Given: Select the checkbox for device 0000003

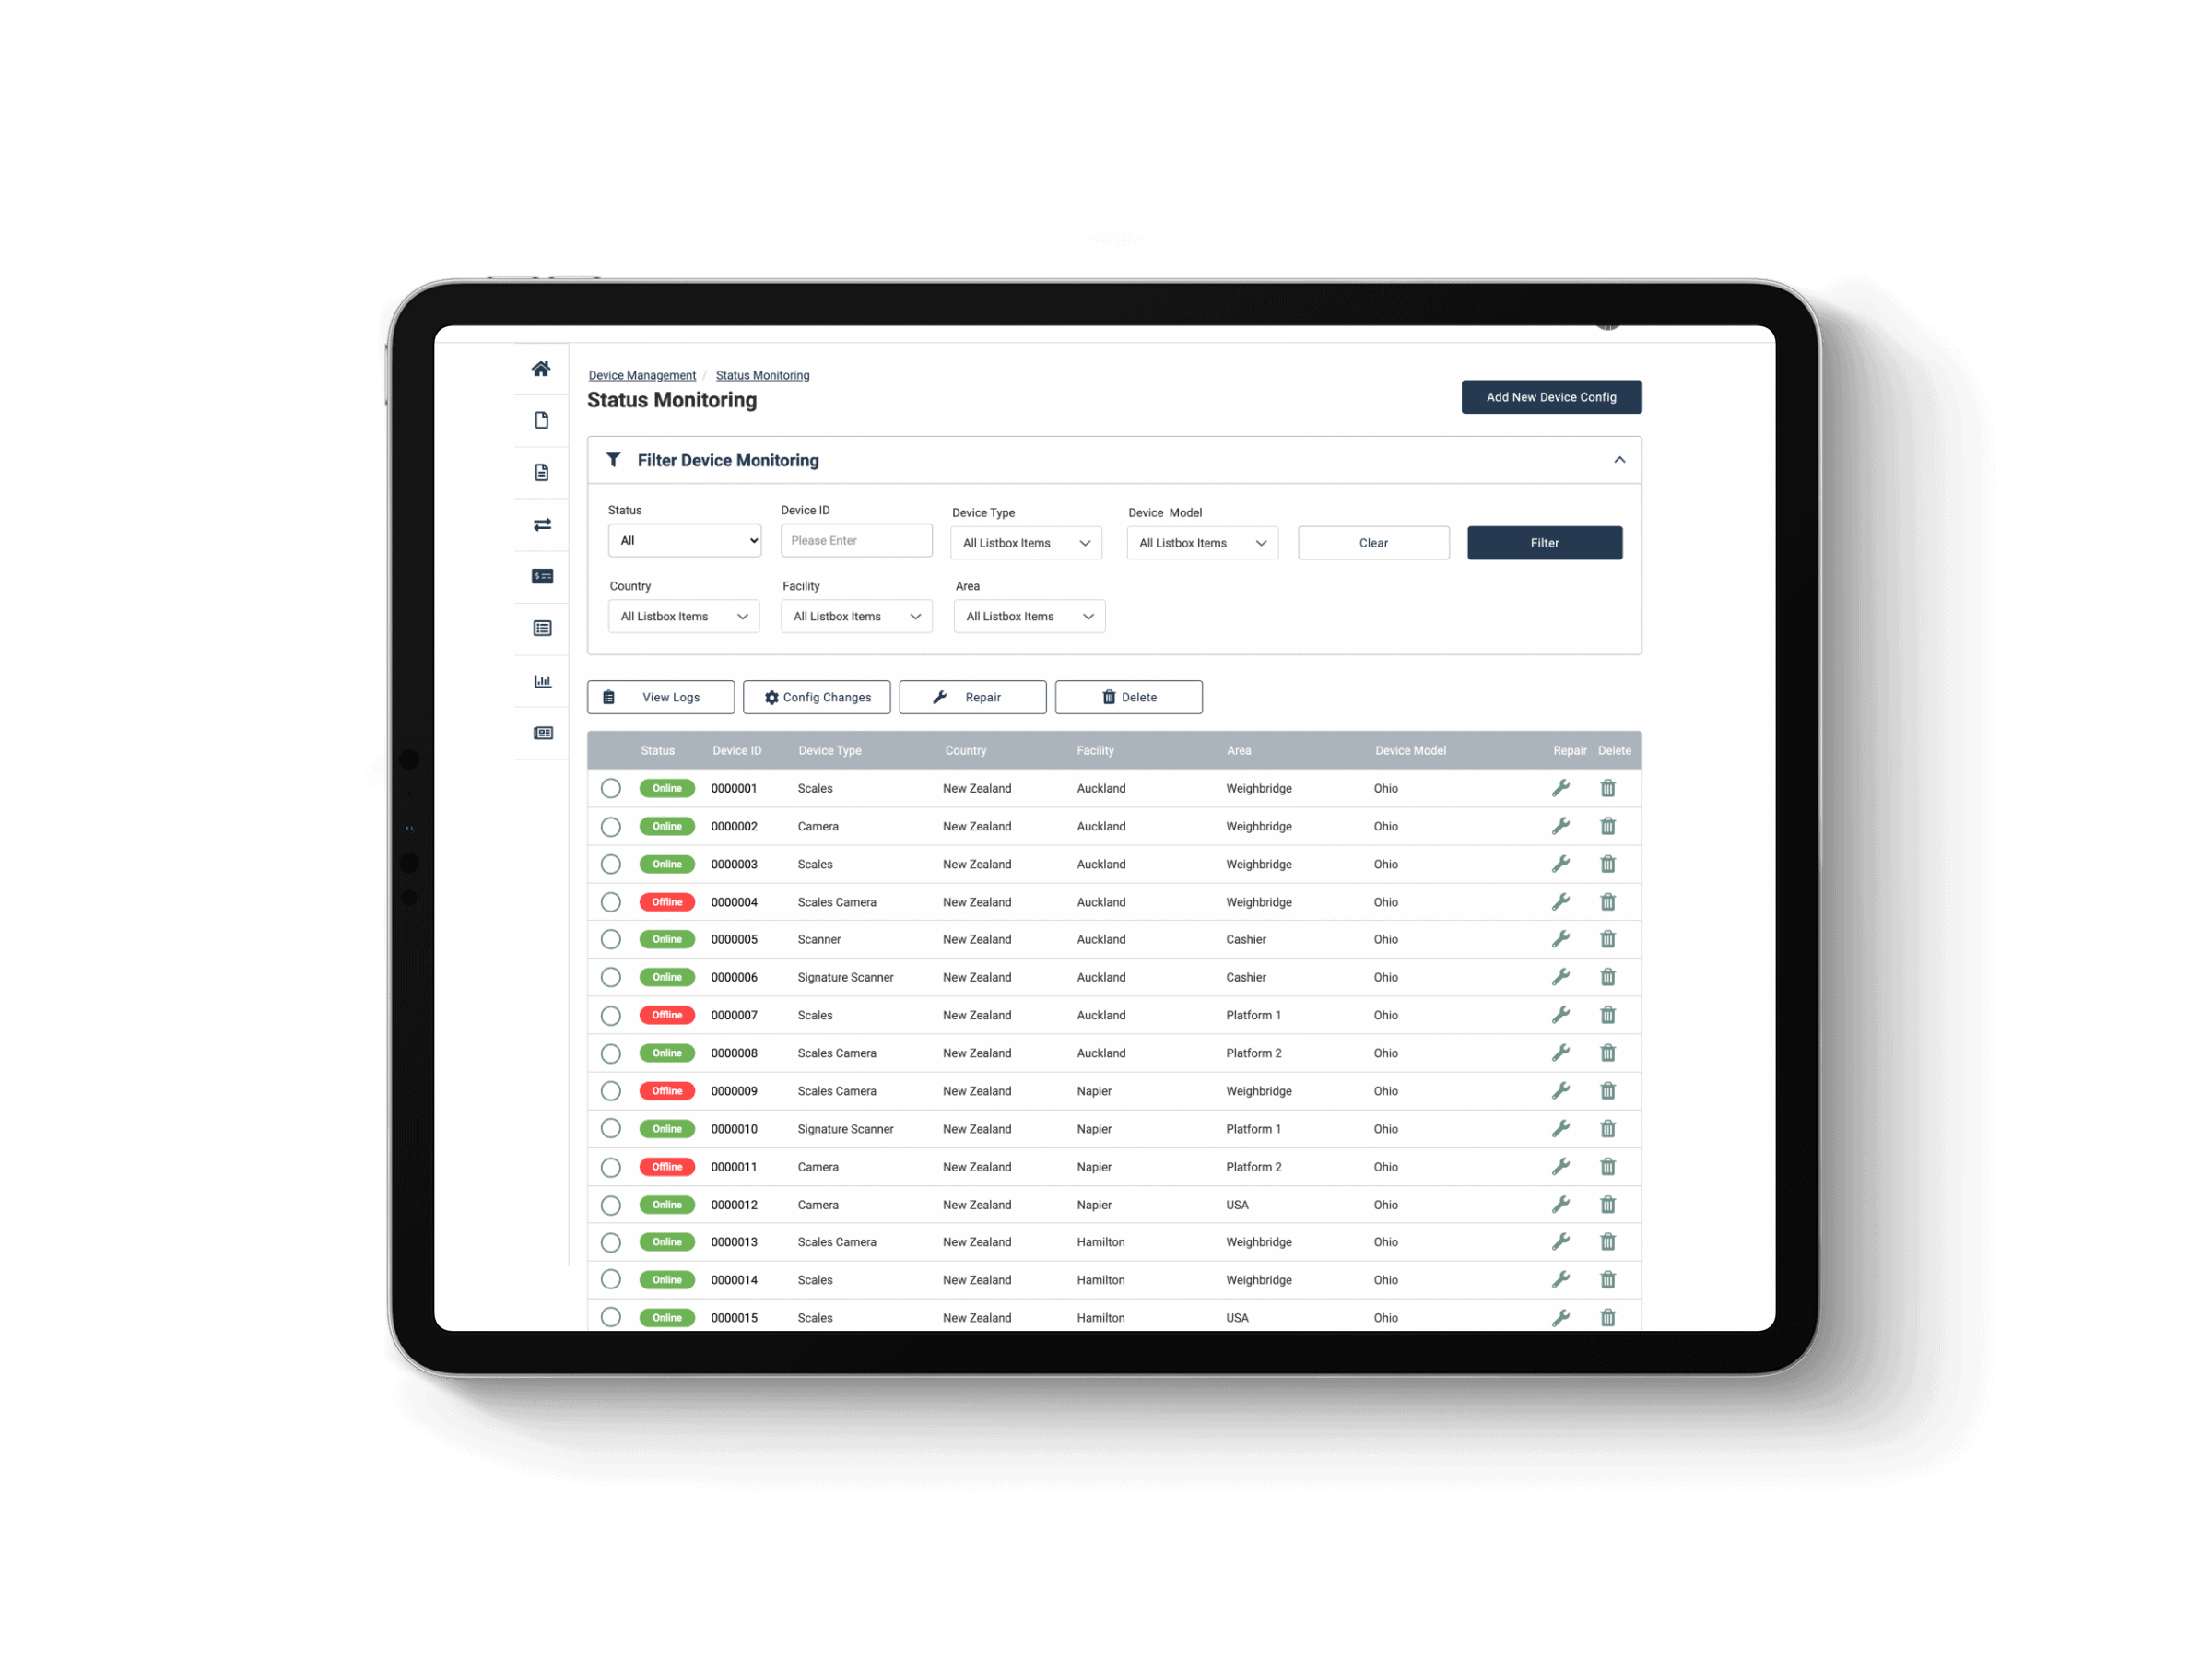Looking at the screenshot, I should (x=613, y=865).
